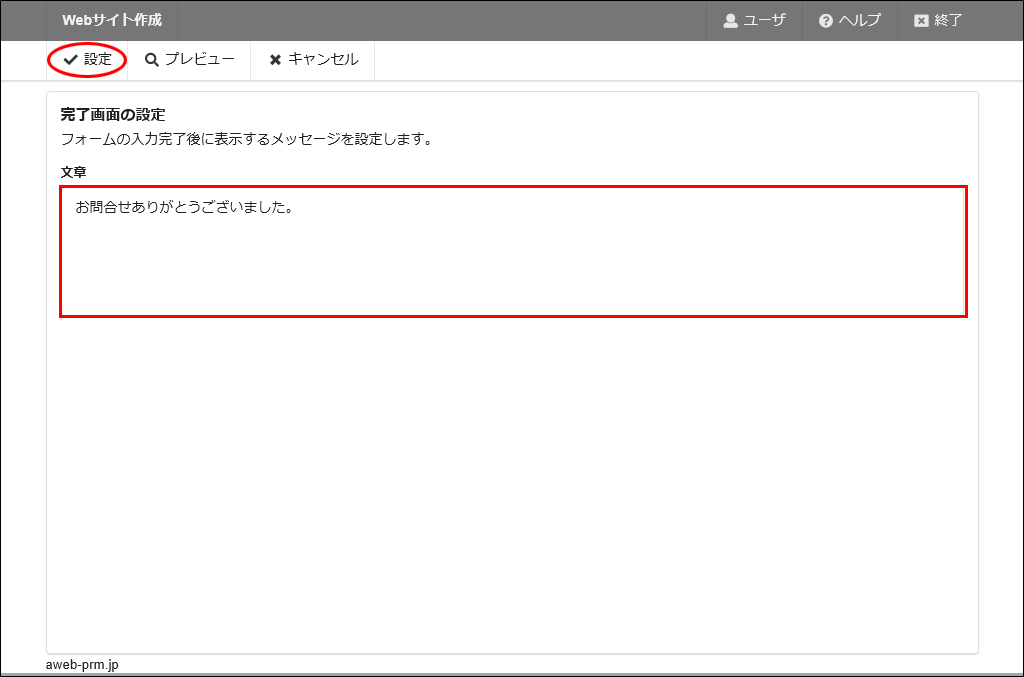Click the checkmark icon beside 設定
The image size is (1024, 677).
tap(70, 60)
